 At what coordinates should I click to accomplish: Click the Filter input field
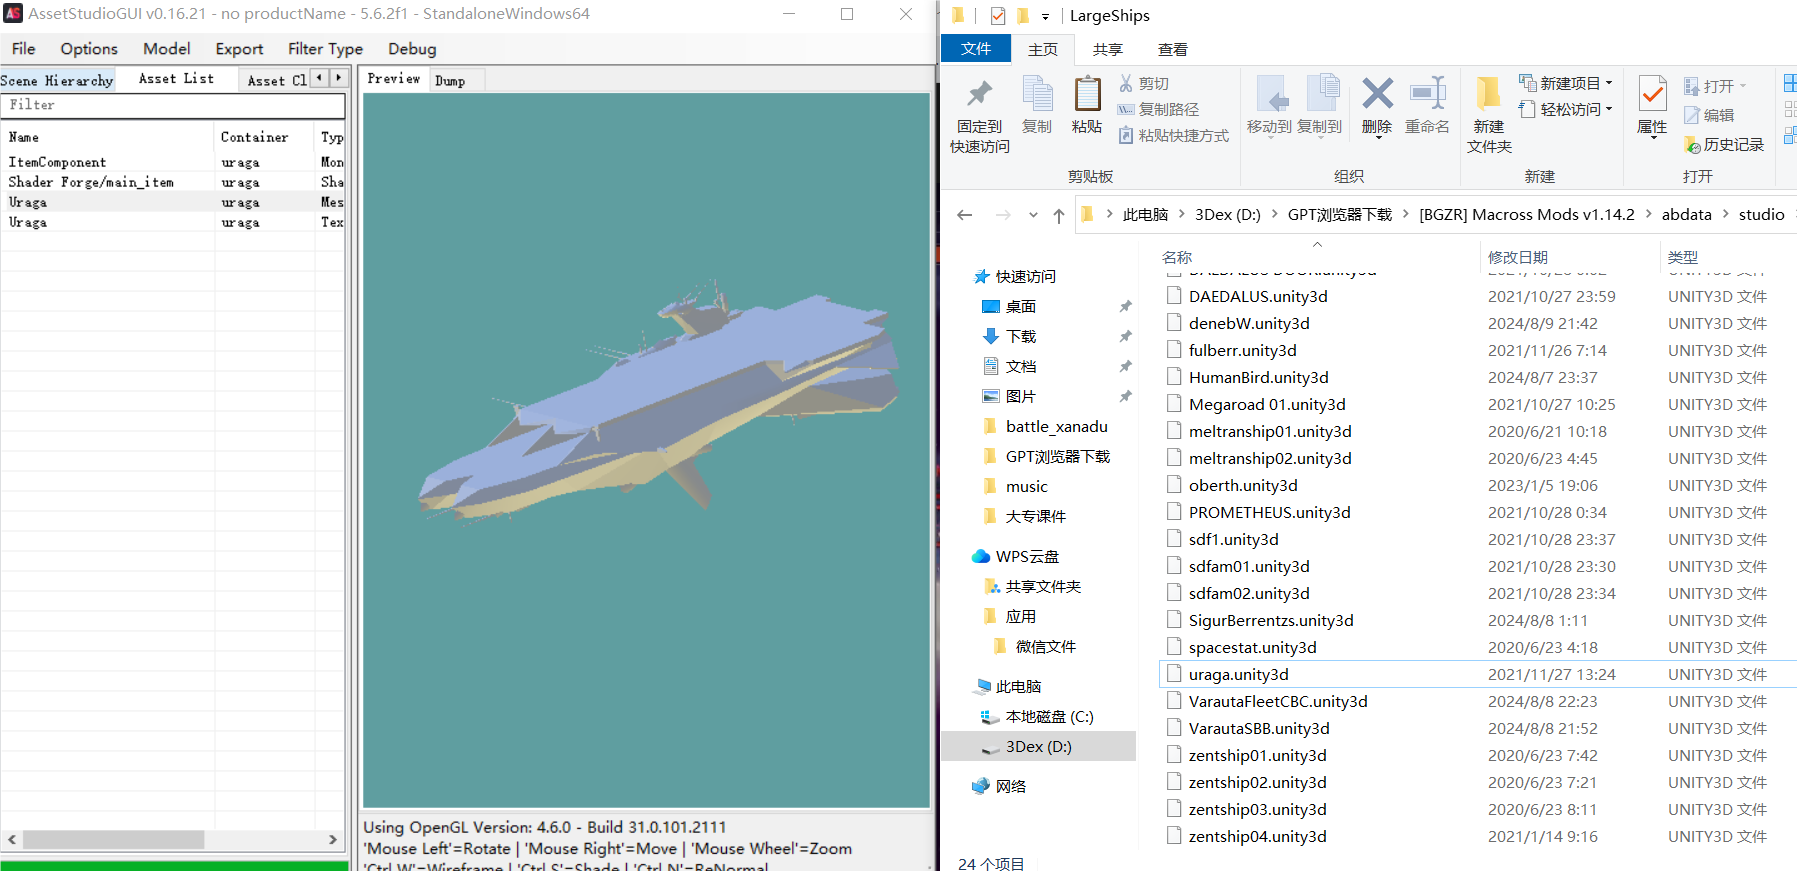[174, 105]
